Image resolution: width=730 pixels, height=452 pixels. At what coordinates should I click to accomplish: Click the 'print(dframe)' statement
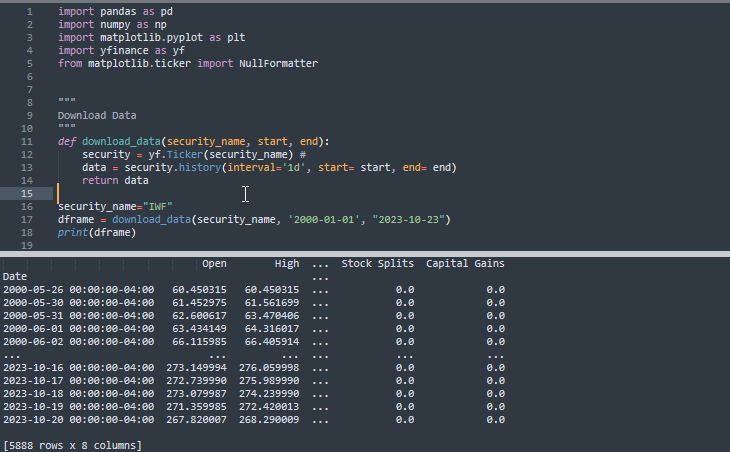pos(96,232)
